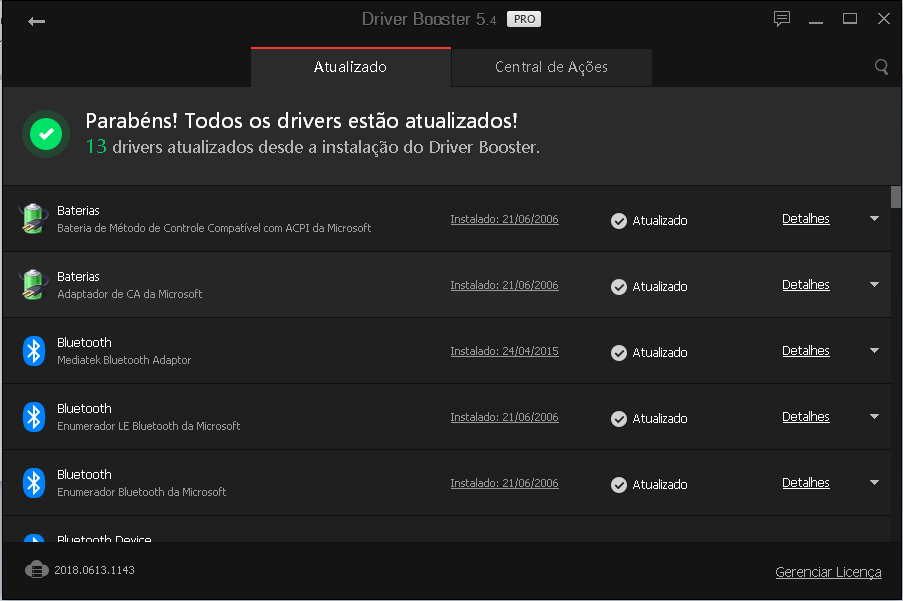Click Instalado date for Enumerador Bluetooth da Microsoft
The width and height of the screenshot is (903, 601).
(504, 483)
